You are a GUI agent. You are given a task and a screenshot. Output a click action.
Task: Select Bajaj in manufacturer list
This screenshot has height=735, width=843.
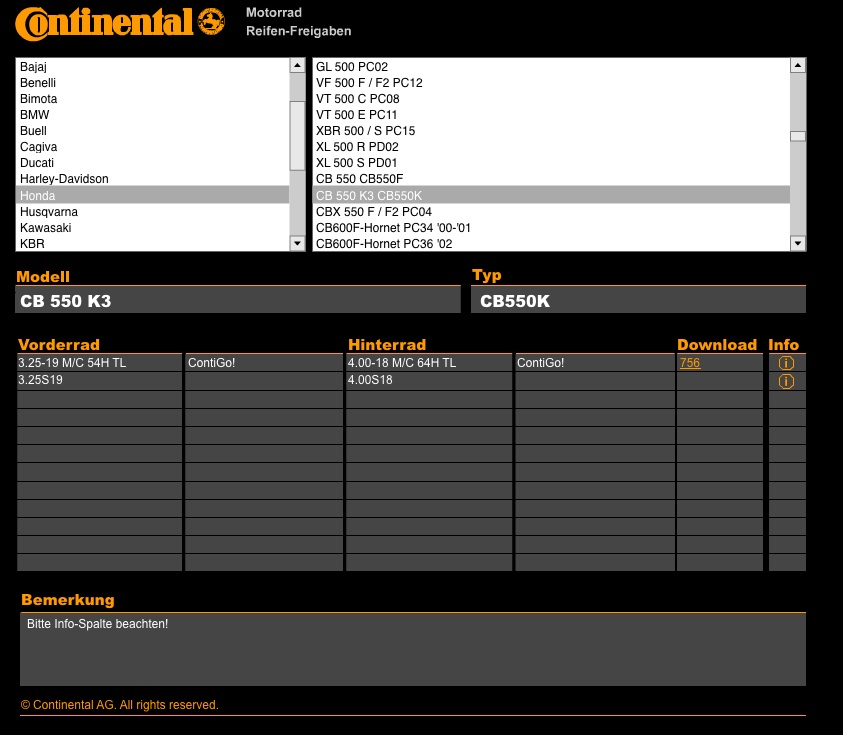(x=153, y=67)
